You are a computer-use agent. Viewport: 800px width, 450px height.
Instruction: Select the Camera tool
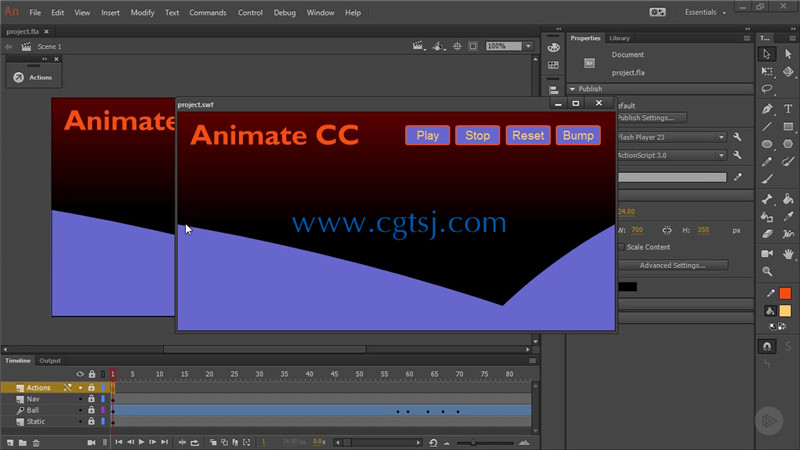point(767,253)
